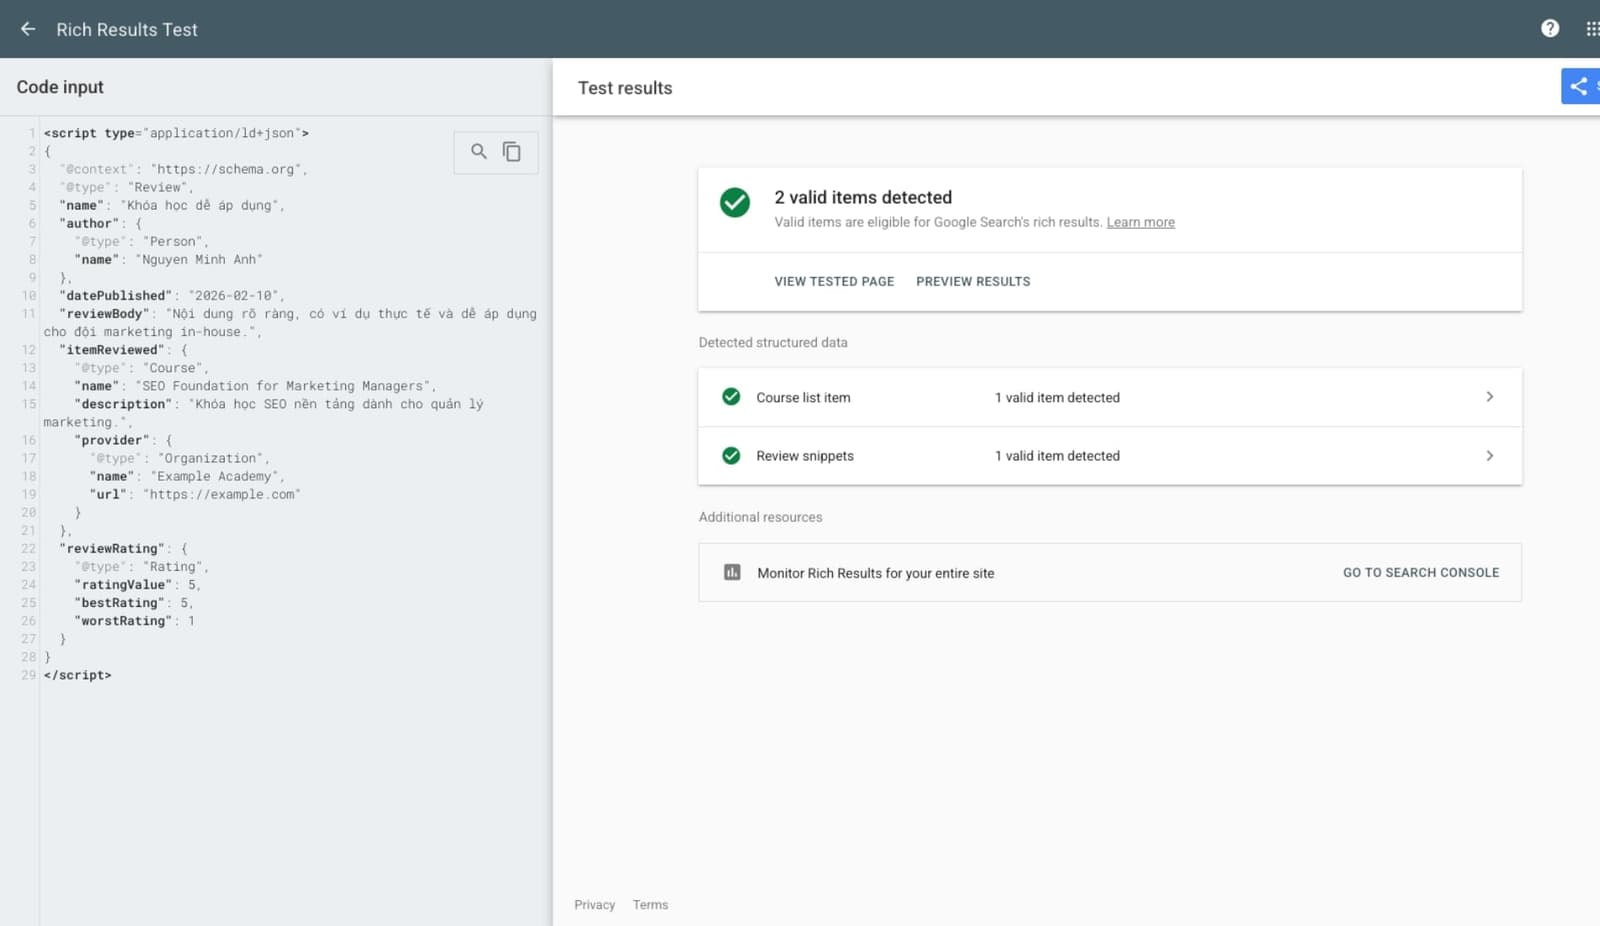Open the Review snippets result row

(1110, 456)
